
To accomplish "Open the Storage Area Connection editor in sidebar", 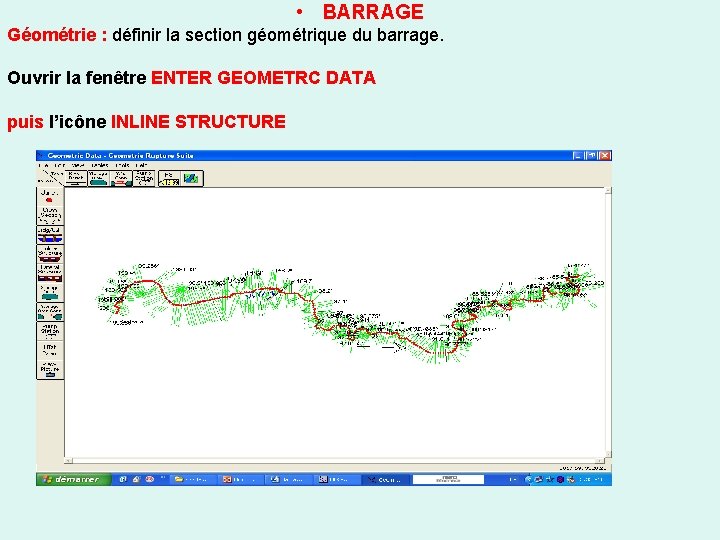I will (x=50, y=312).
